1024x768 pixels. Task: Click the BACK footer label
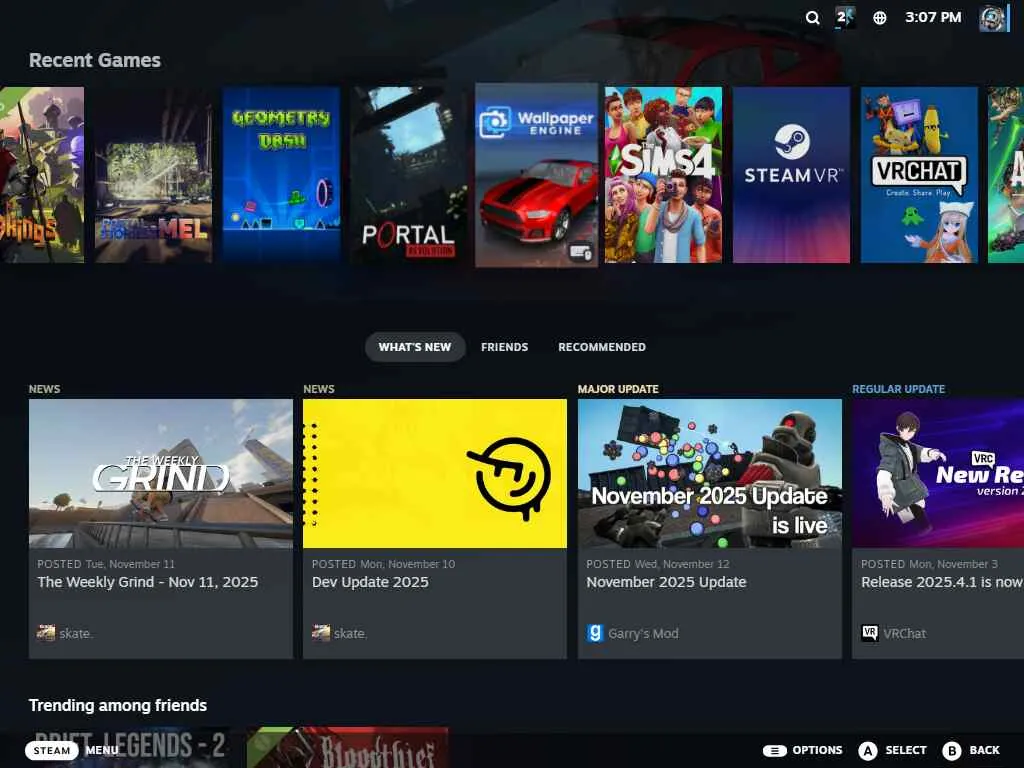click(984, 750)
